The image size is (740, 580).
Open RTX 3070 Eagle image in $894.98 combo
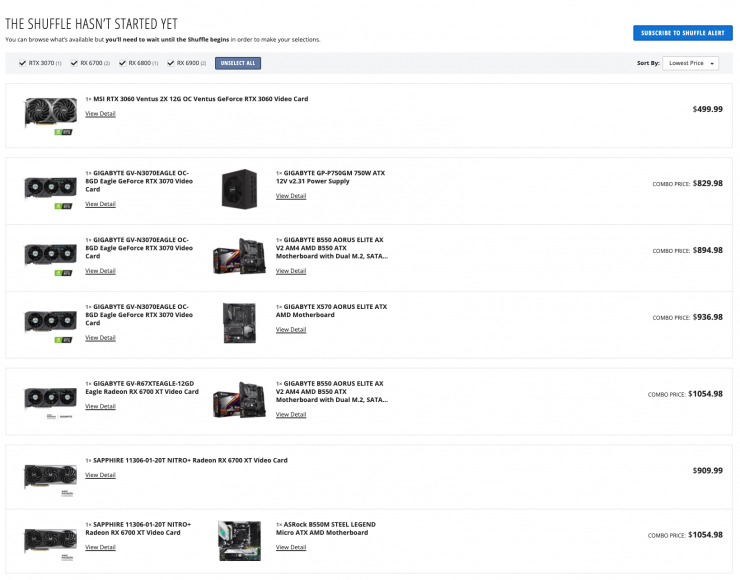pyautogui.click(x=50, y=258)
